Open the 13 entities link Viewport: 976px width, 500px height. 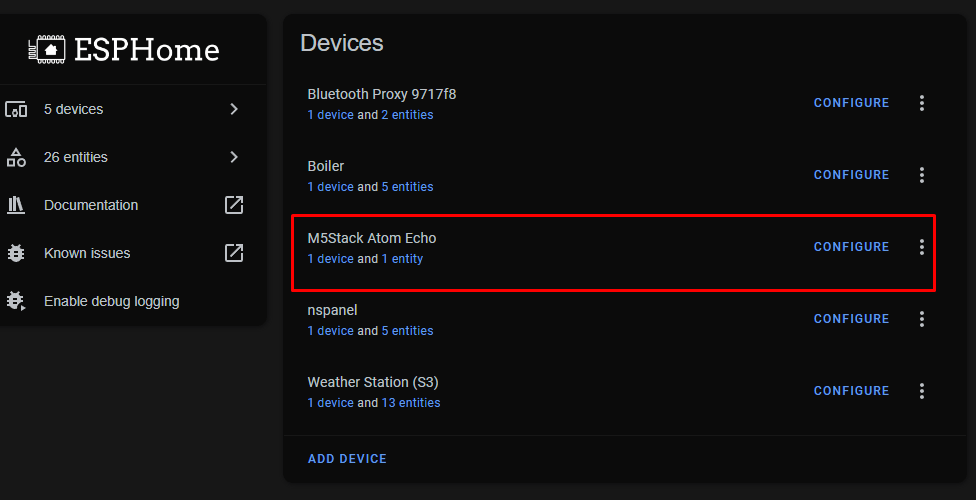[x=411, y=403]
